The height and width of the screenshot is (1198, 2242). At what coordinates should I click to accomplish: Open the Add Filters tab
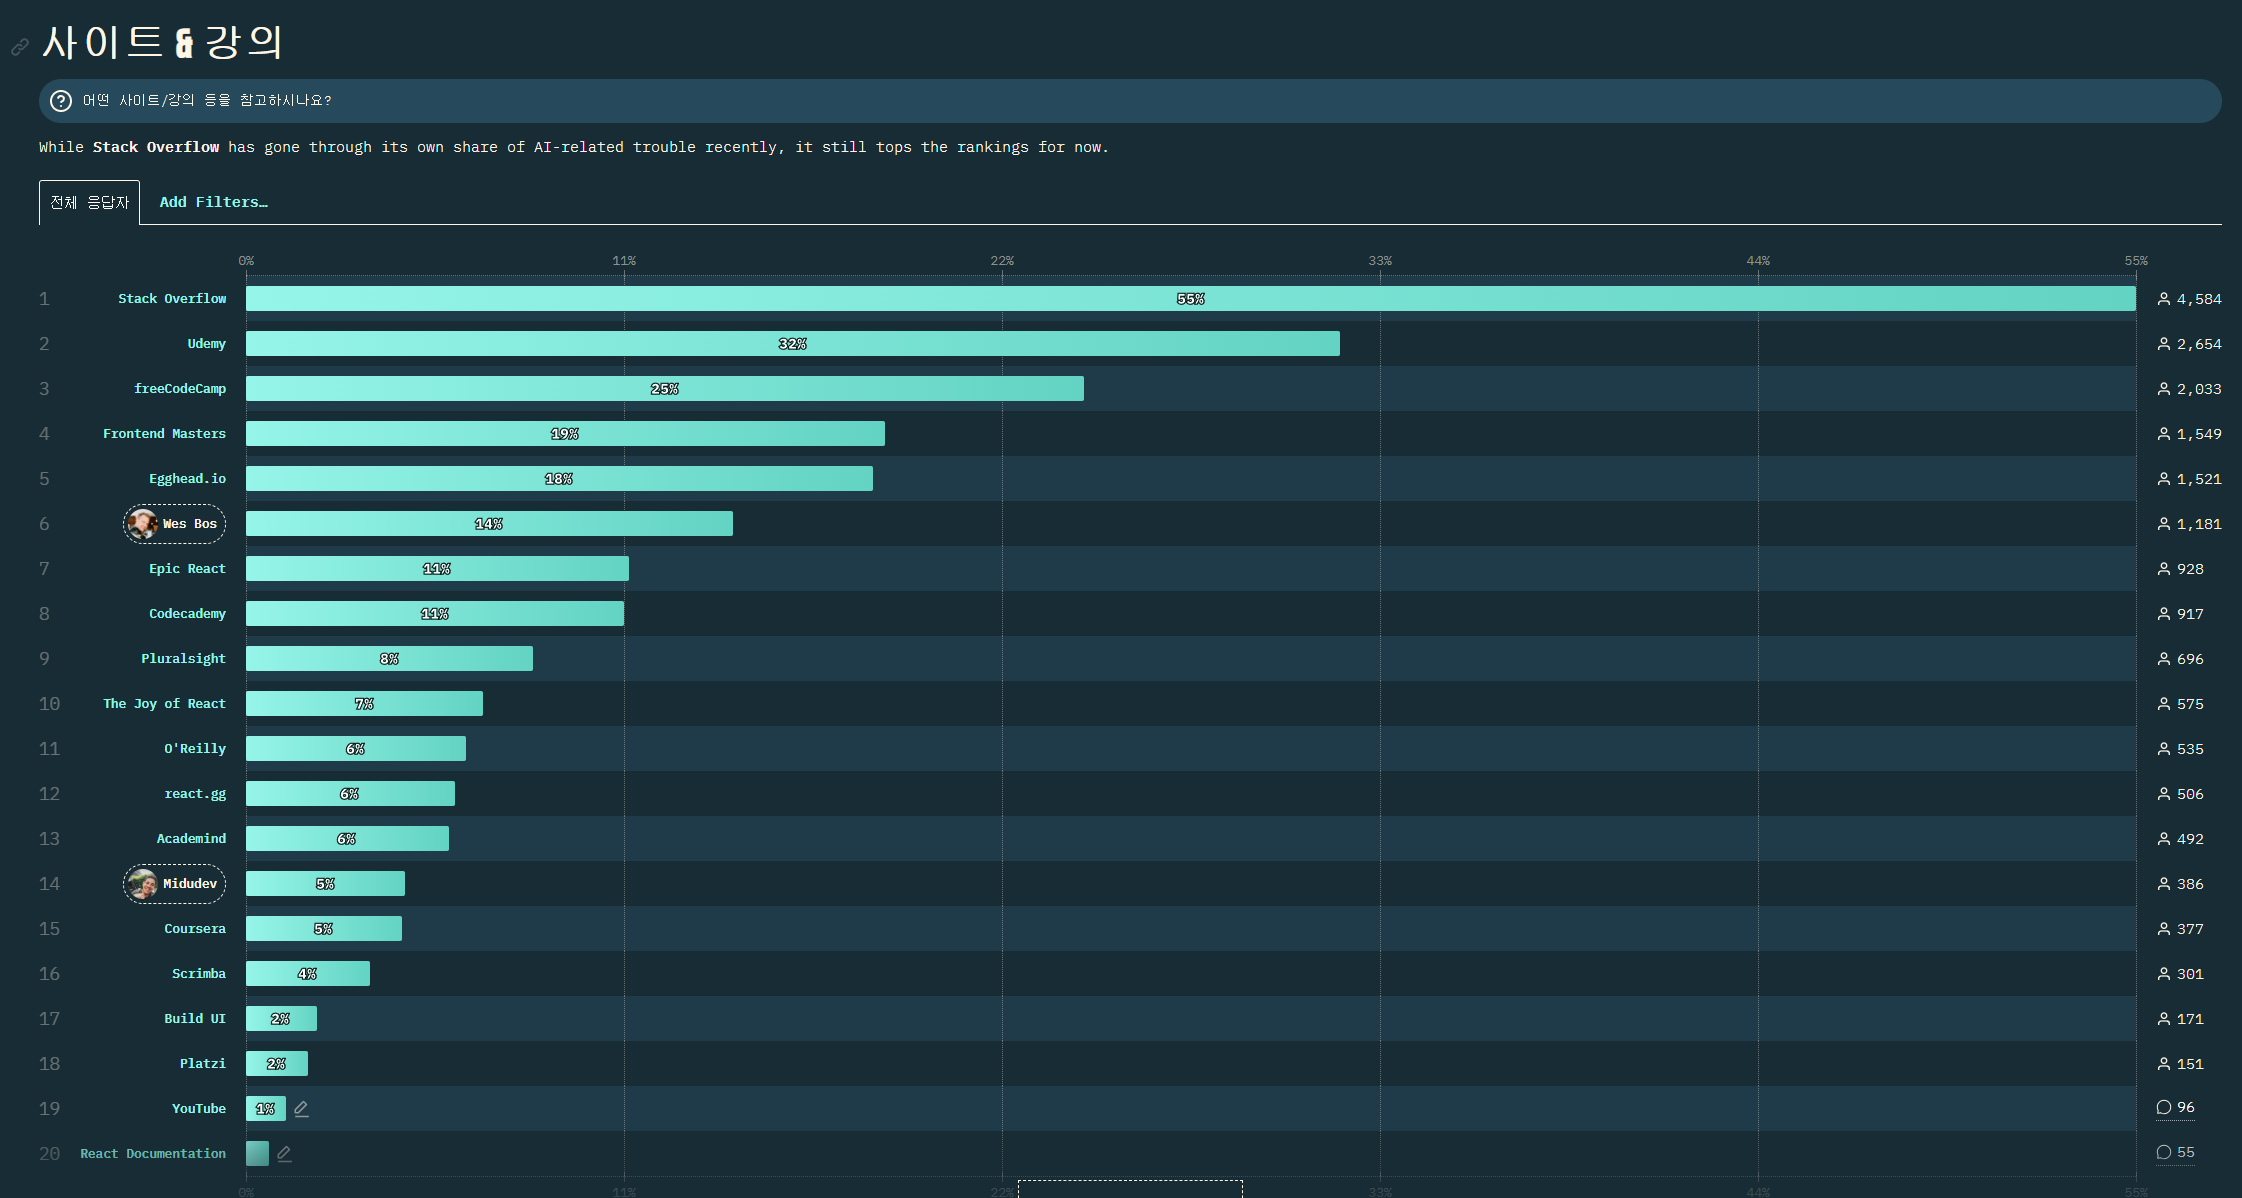(213, 202)
